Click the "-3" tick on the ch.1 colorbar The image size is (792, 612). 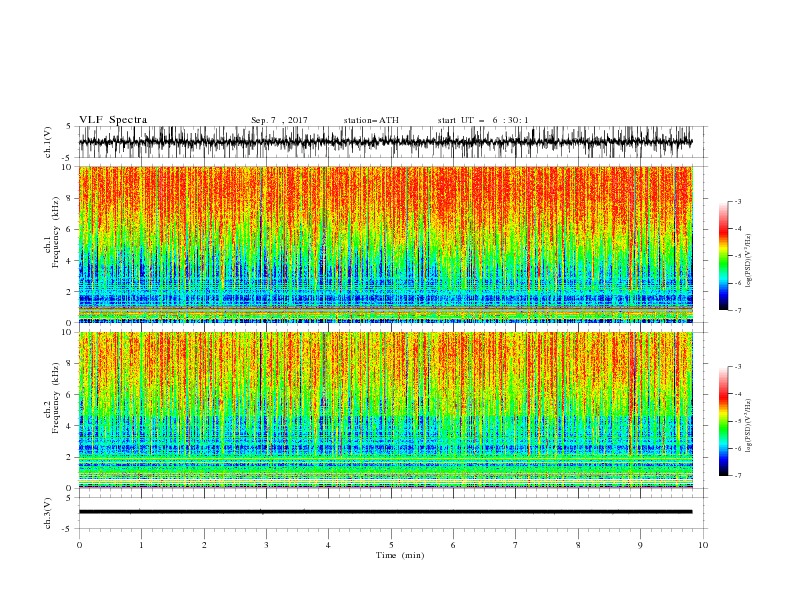tap(738, 201)
